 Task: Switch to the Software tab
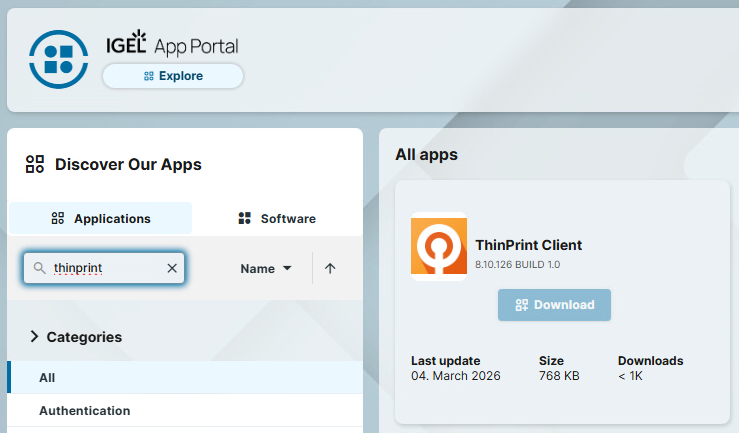pos(277,219)
